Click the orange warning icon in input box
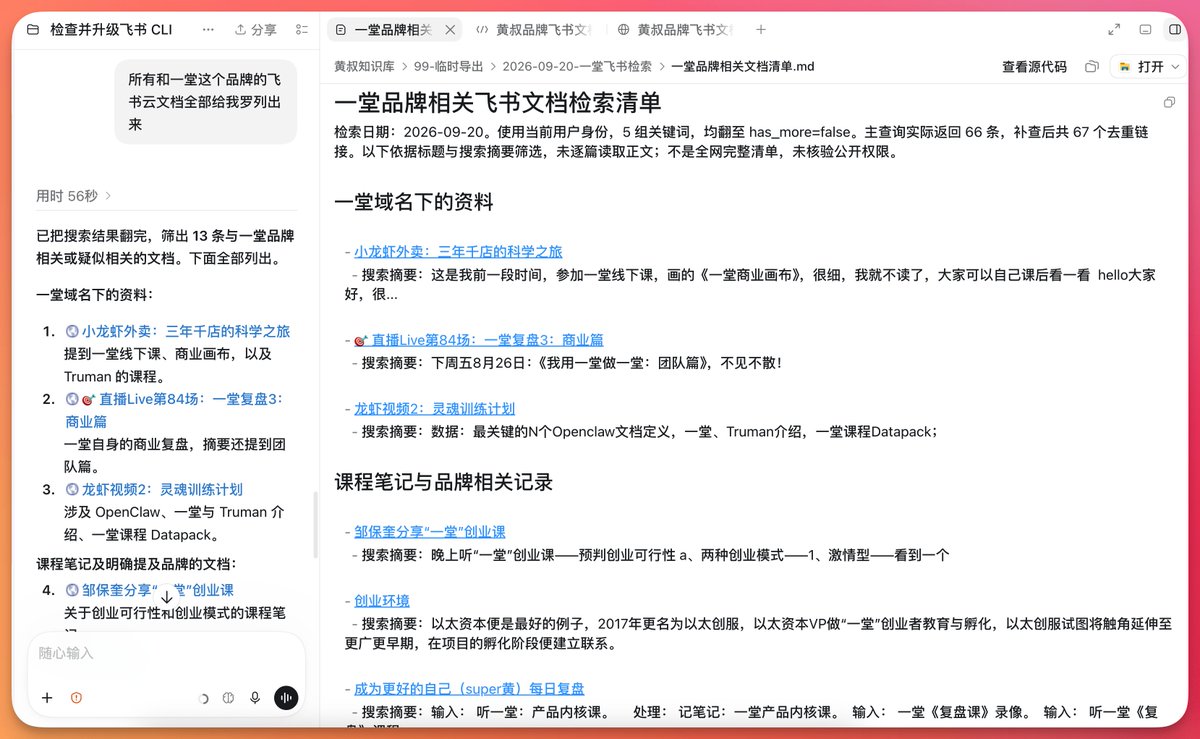This screenshot has height=739, width=1200. tap(76, 698)
